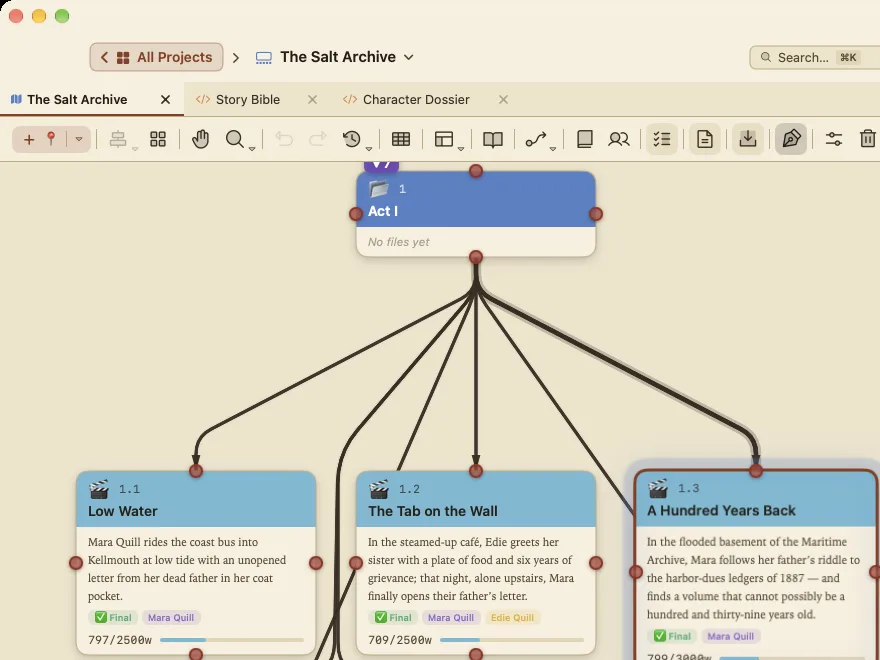Click the connection path tool
880x660 pixels.
tap(535, 139)
